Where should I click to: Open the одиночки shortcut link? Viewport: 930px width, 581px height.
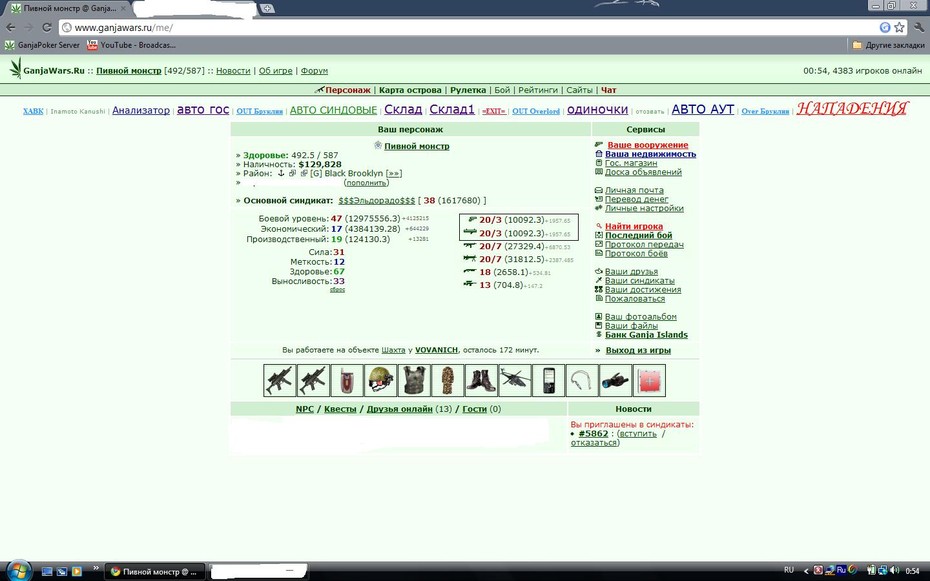click(597, 110)
